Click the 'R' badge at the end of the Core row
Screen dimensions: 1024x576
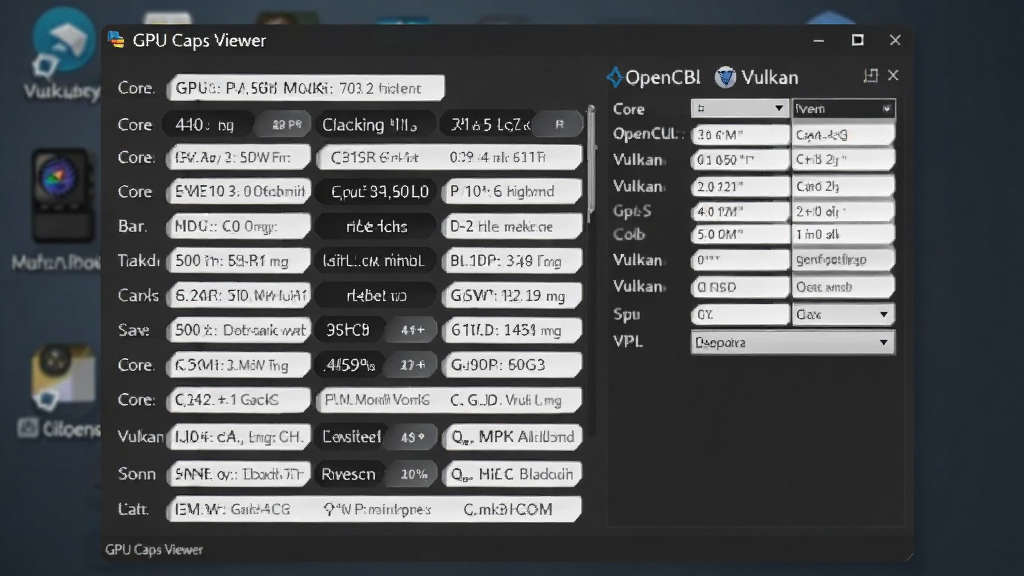click(558, 125)
